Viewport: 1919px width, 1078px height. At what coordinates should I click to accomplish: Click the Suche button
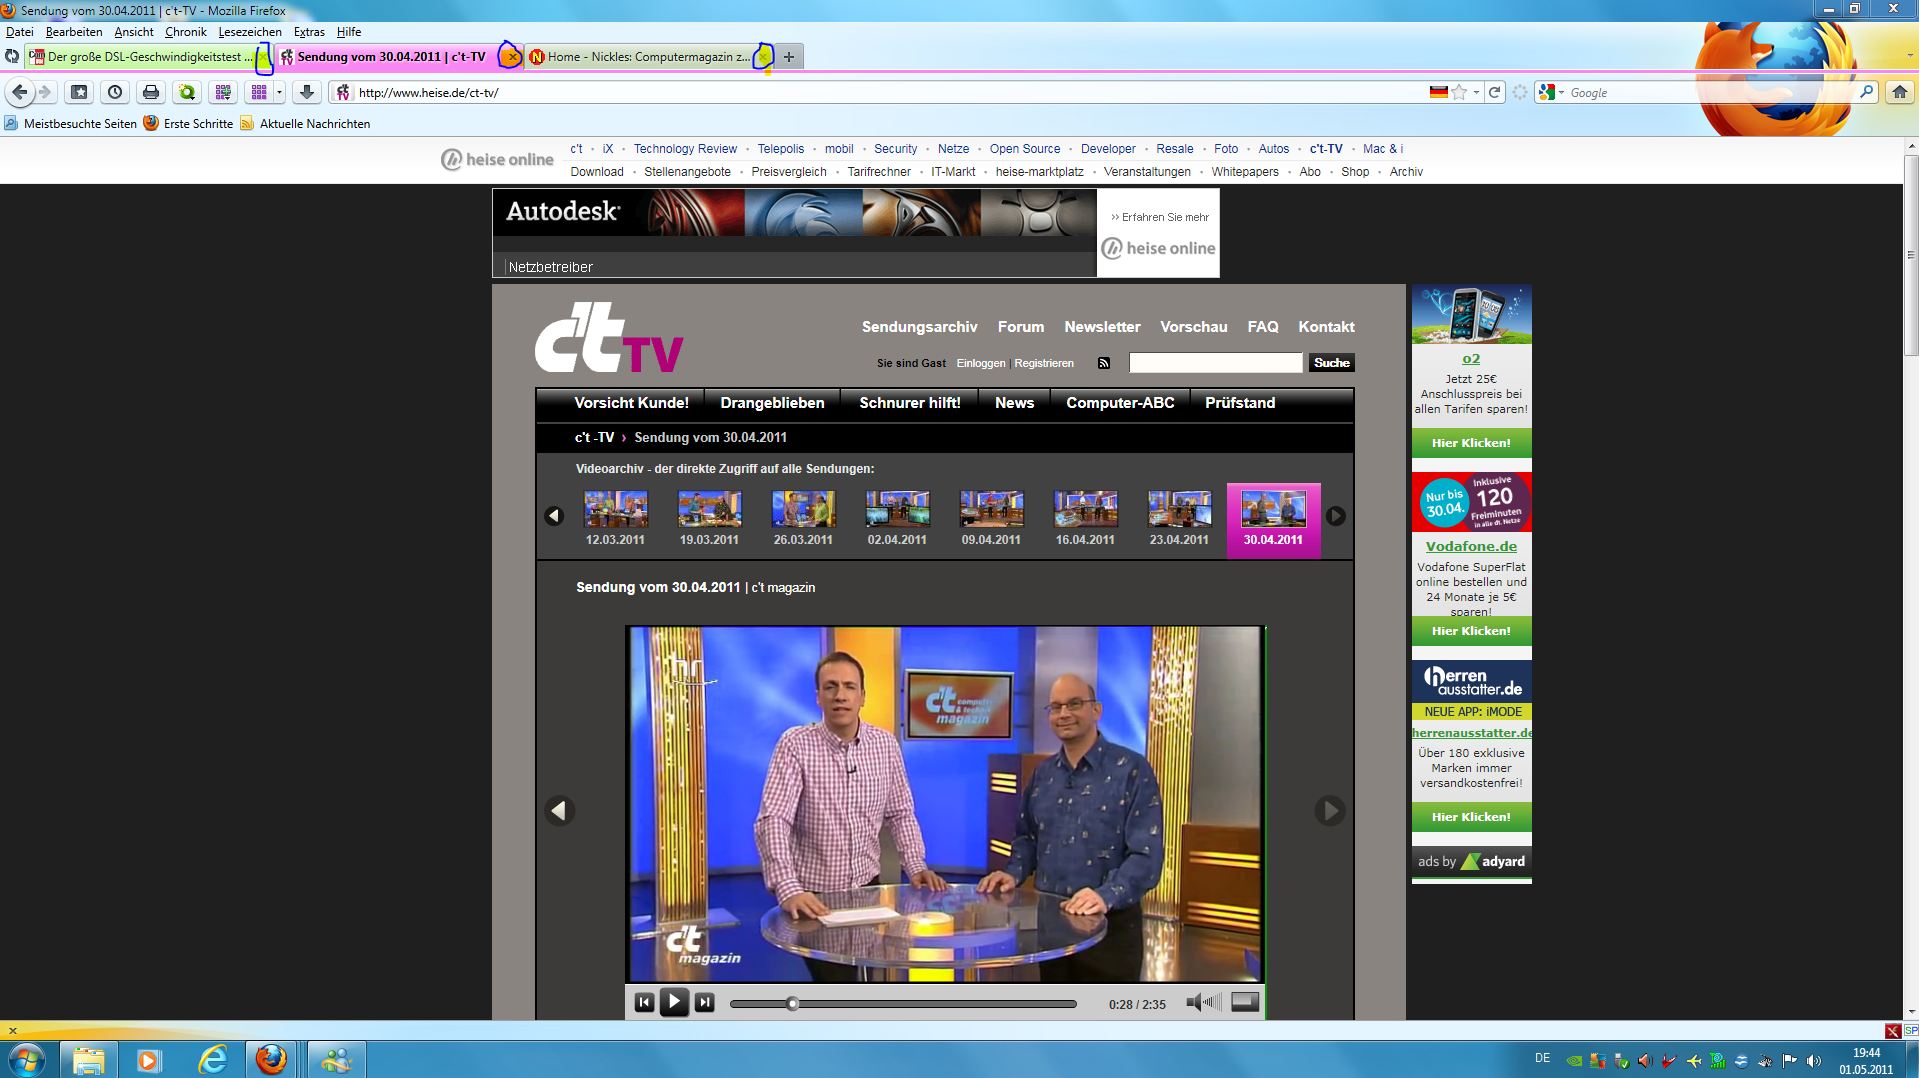1331,363
